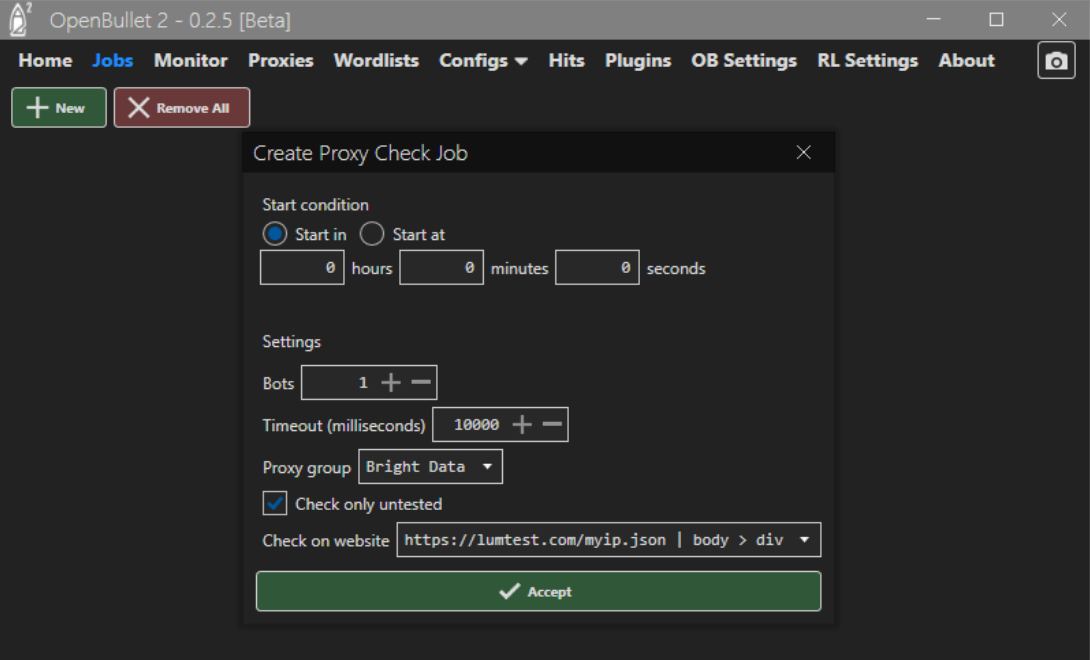Increase Timeout with plus icon

tap(522, 425)
